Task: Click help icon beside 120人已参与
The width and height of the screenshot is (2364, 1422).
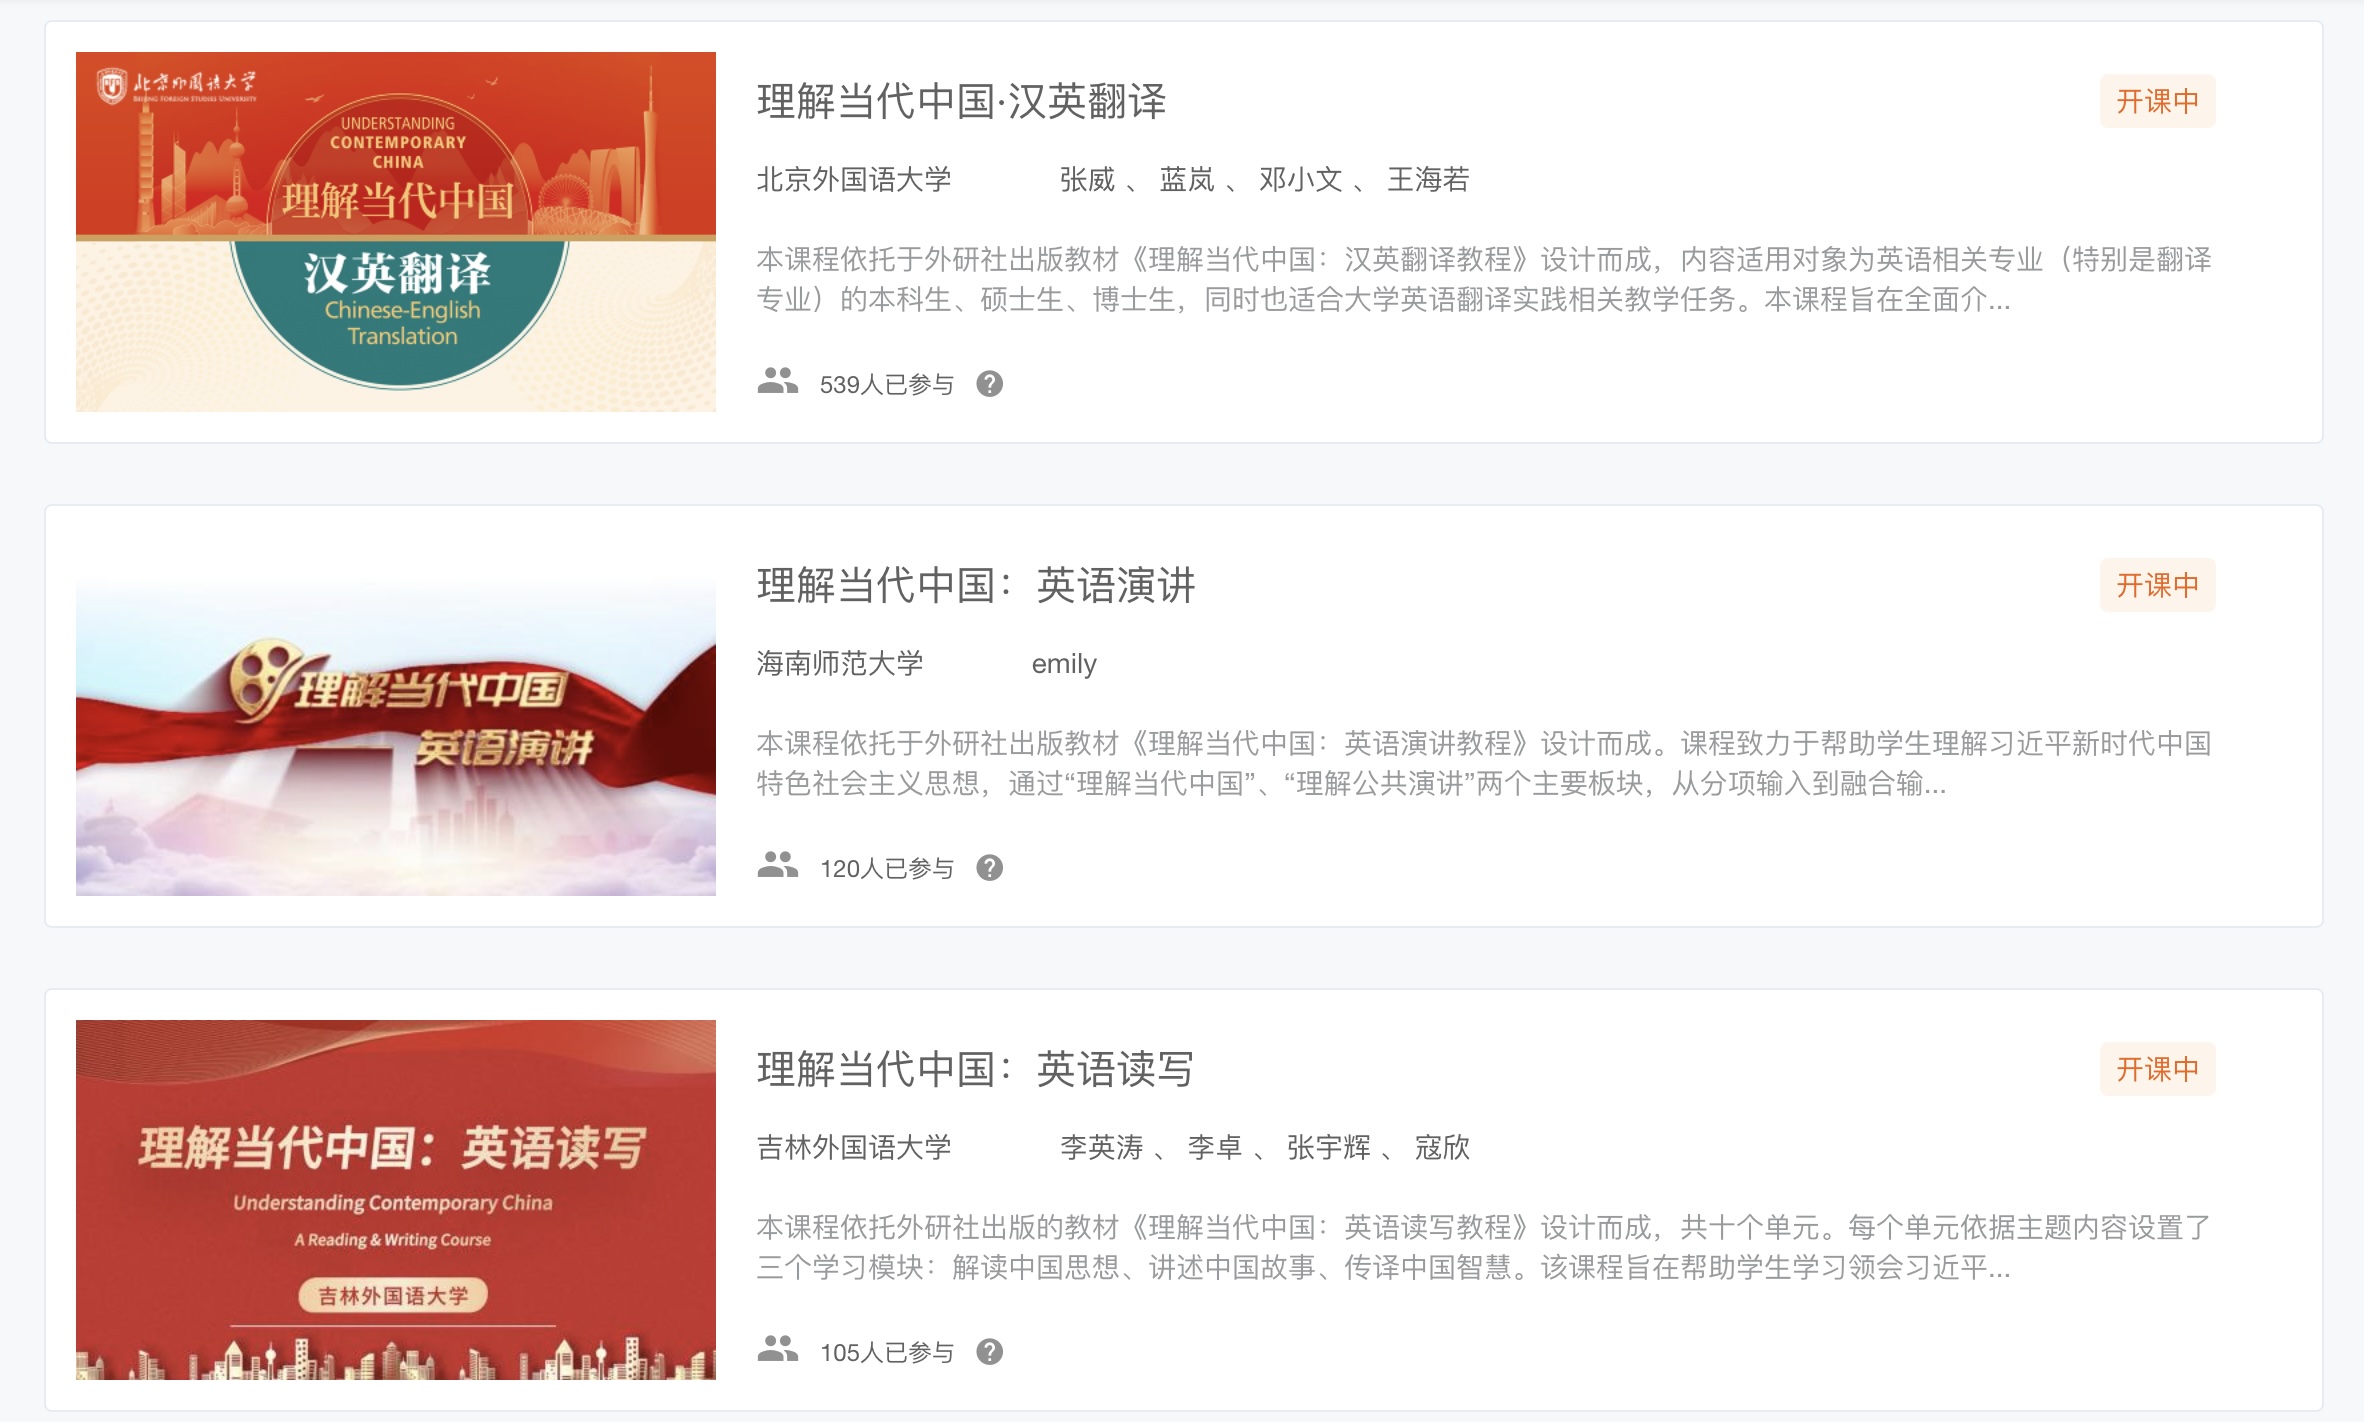Action: [990, 868]
